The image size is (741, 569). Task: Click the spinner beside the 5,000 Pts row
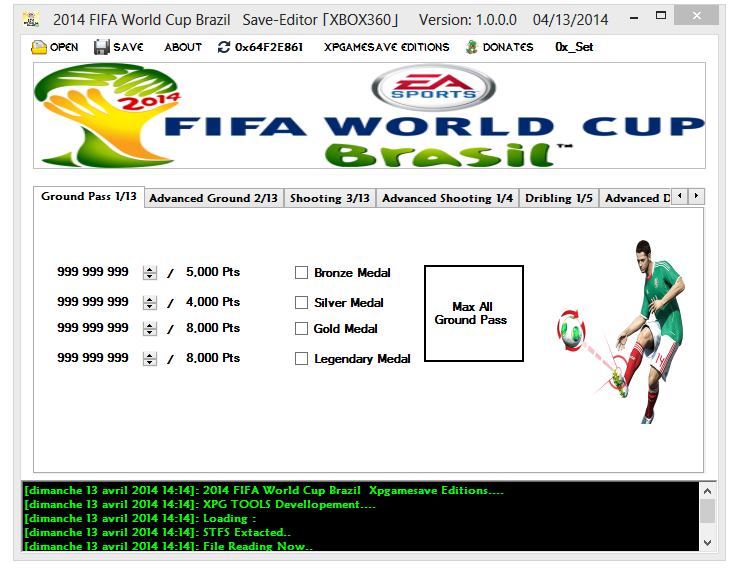point(150,273)
